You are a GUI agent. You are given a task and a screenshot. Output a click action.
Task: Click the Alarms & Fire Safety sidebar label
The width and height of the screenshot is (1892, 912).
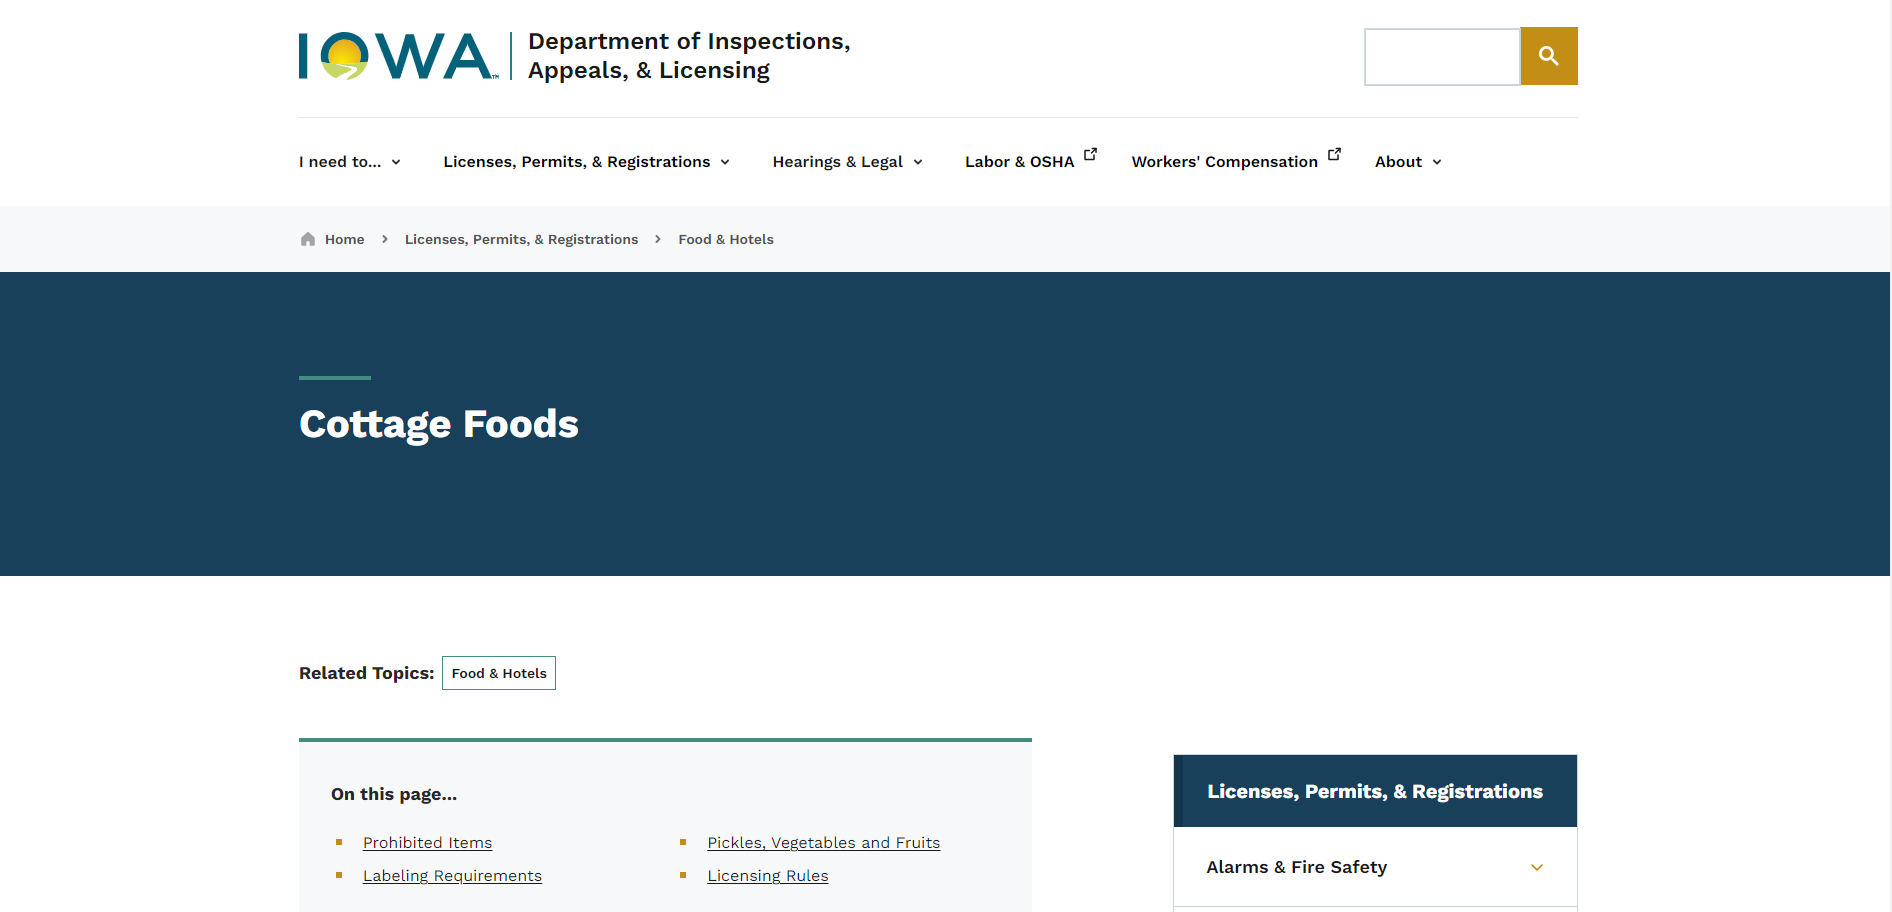click(x=1296, y=867)
